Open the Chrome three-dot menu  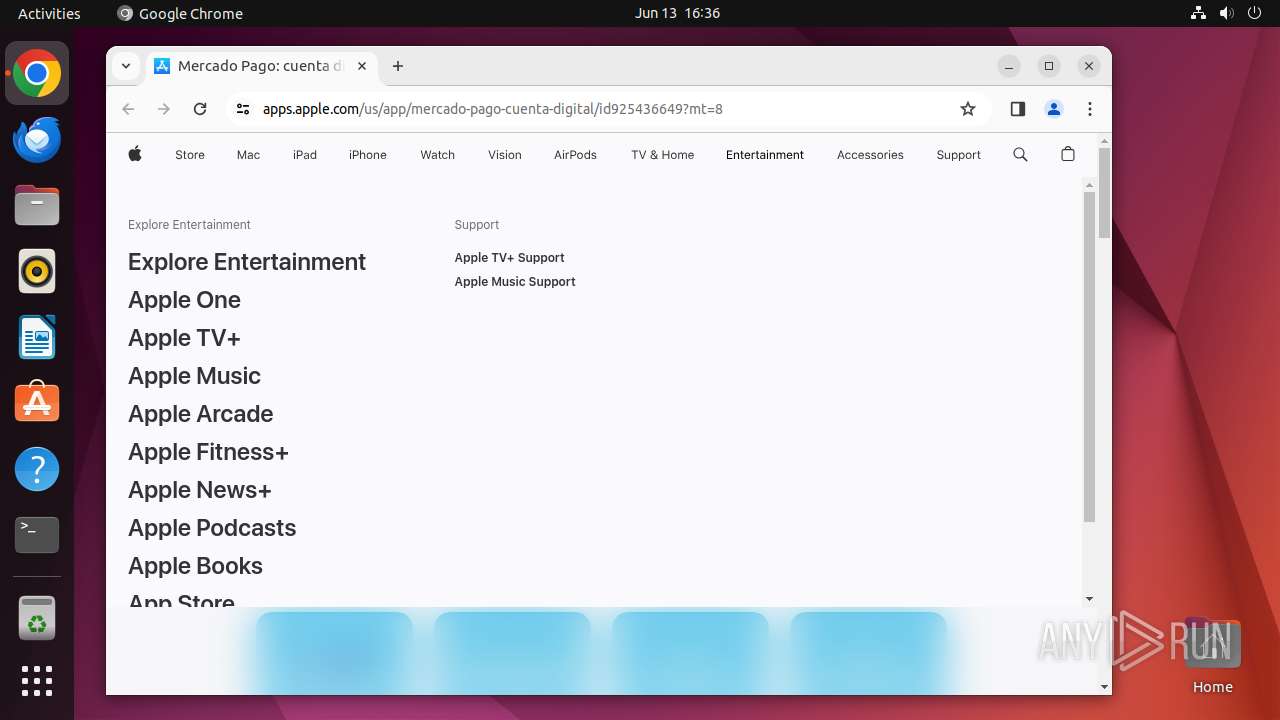coord(1090,109)
